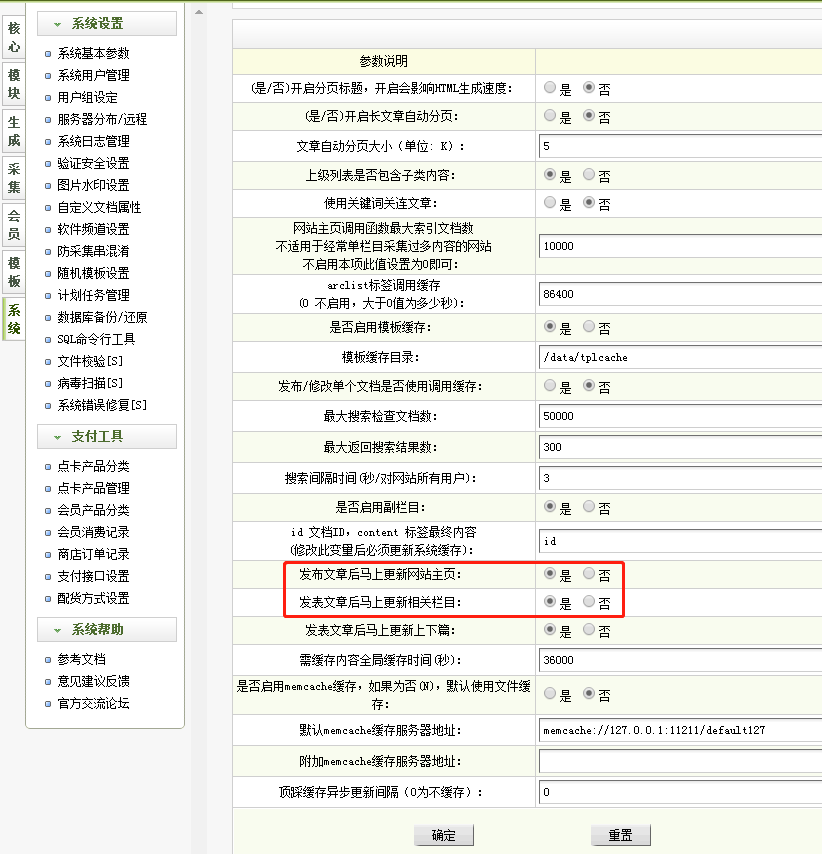Select 是 for 开启长文章自动分页
The image size is (822, 854).
click(550, 115)
